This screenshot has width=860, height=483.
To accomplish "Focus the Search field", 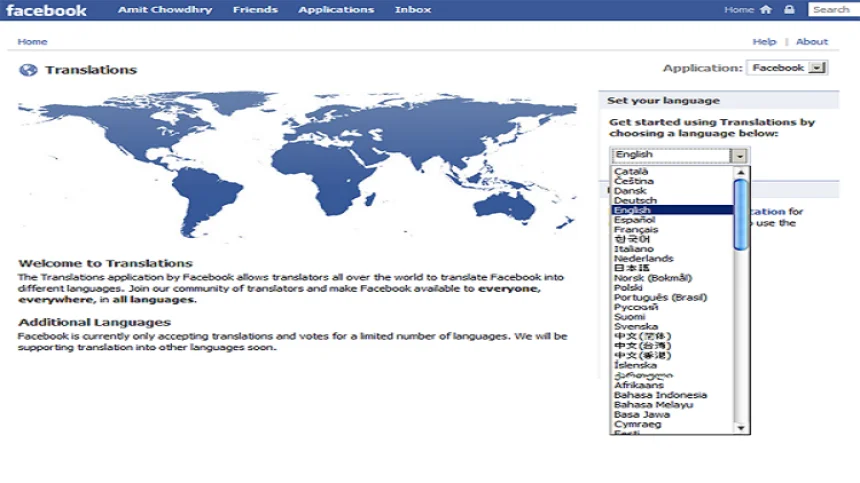I will click(x=834, y=9).
